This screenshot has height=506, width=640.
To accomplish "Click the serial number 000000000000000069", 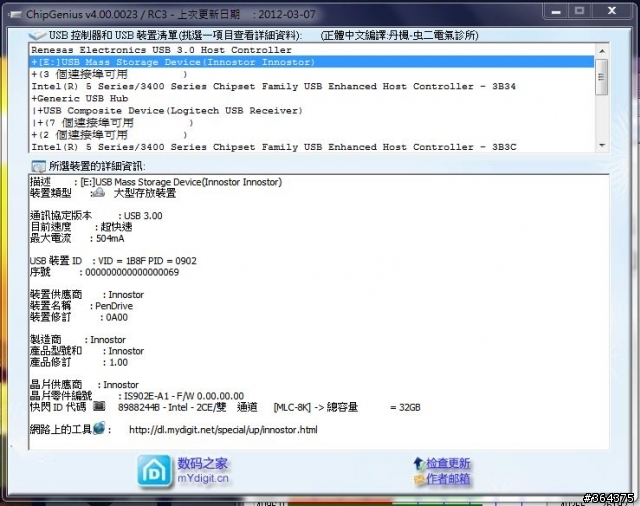I will click(132, 272).
